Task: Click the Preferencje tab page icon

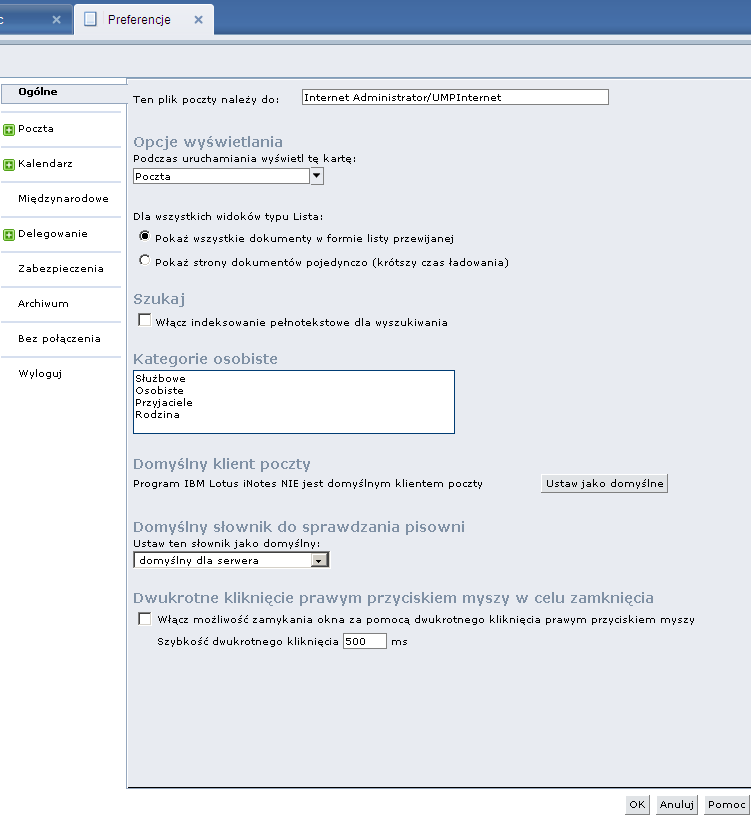Action: [x=91, y=19]
